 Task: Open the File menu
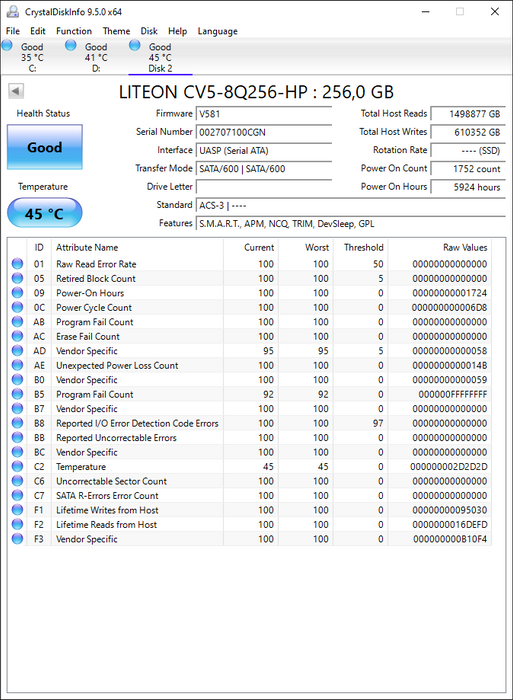pyautogui.click(x=13, y=31)
